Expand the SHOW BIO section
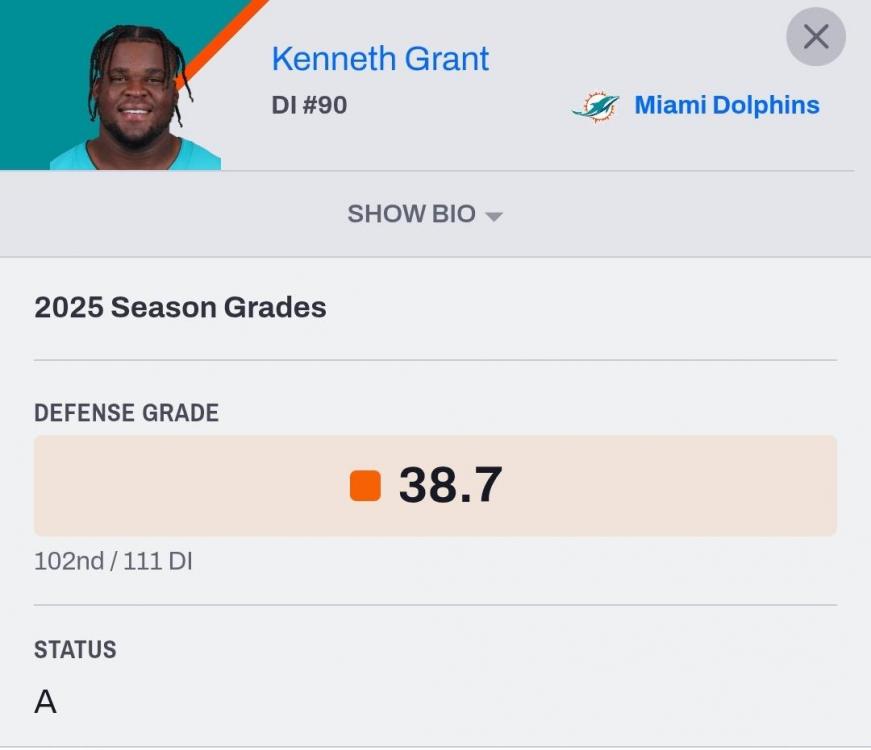The width and height of the screenshot is (871, 750). coord(411,214)
